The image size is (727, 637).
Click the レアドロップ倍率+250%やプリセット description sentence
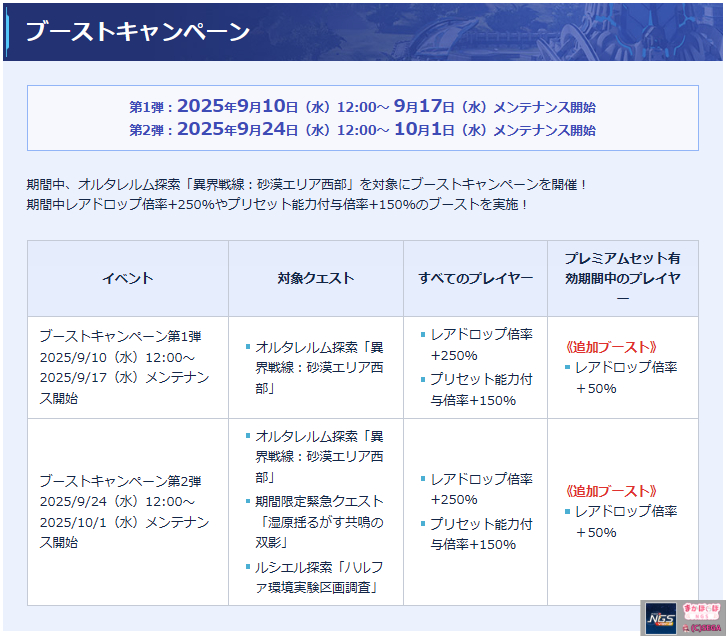pos(277,204)
